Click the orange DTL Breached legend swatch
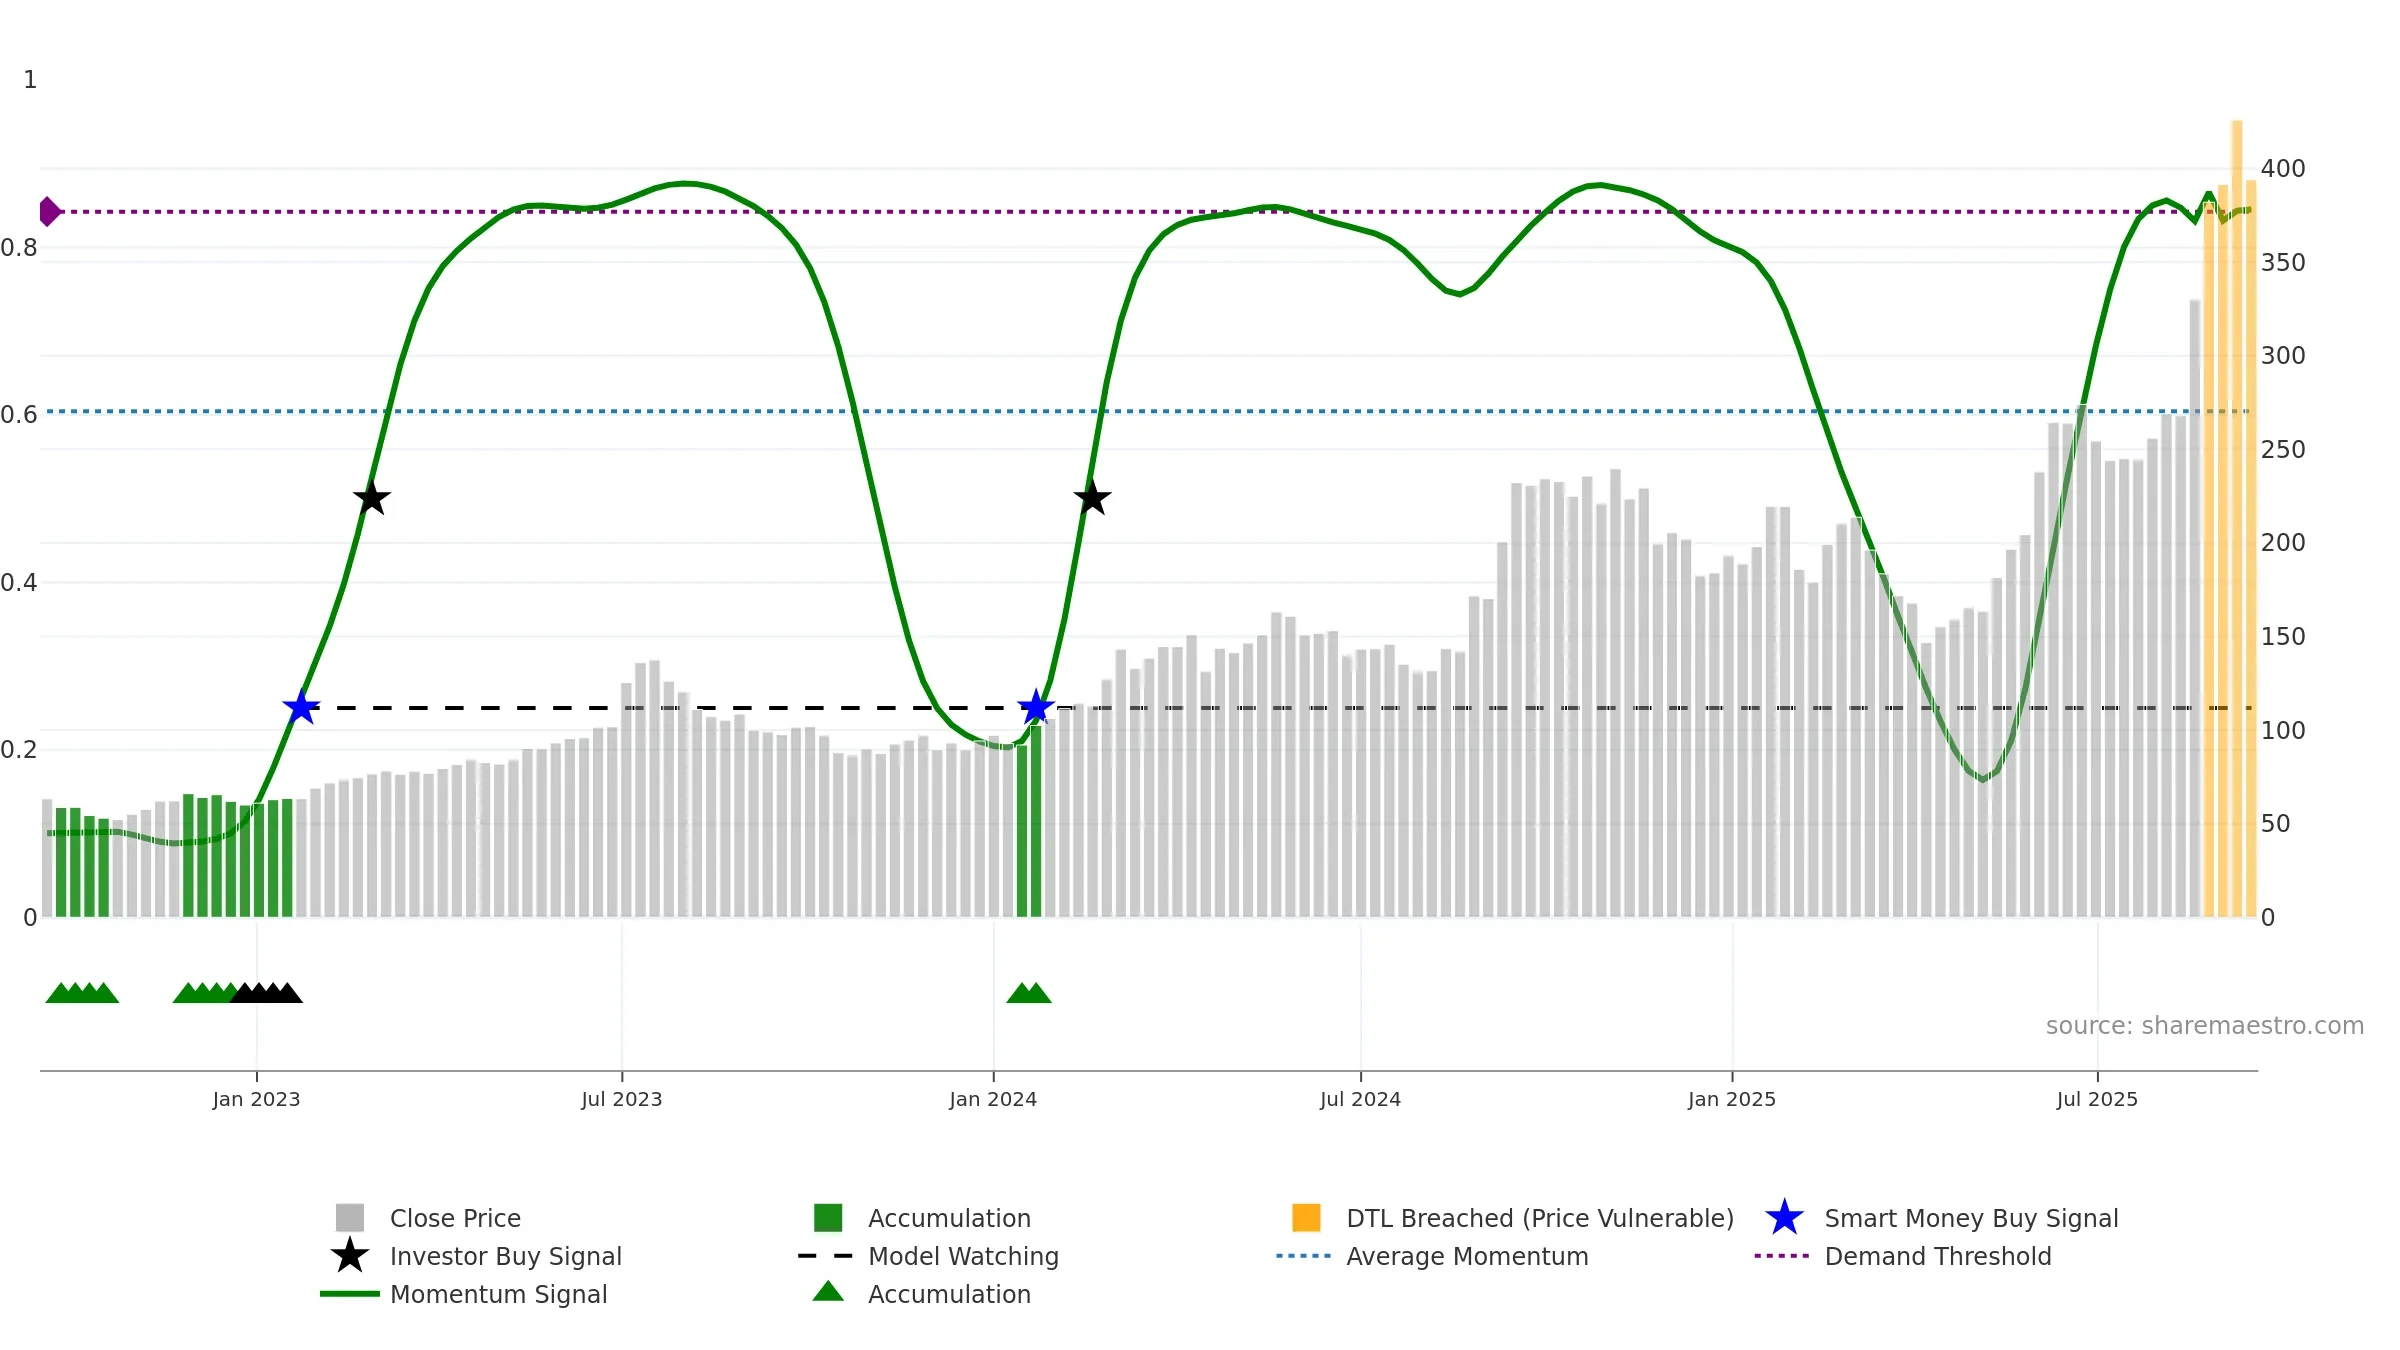This screenshot has height=1350, width=2400. [x=1306, y=1218]
